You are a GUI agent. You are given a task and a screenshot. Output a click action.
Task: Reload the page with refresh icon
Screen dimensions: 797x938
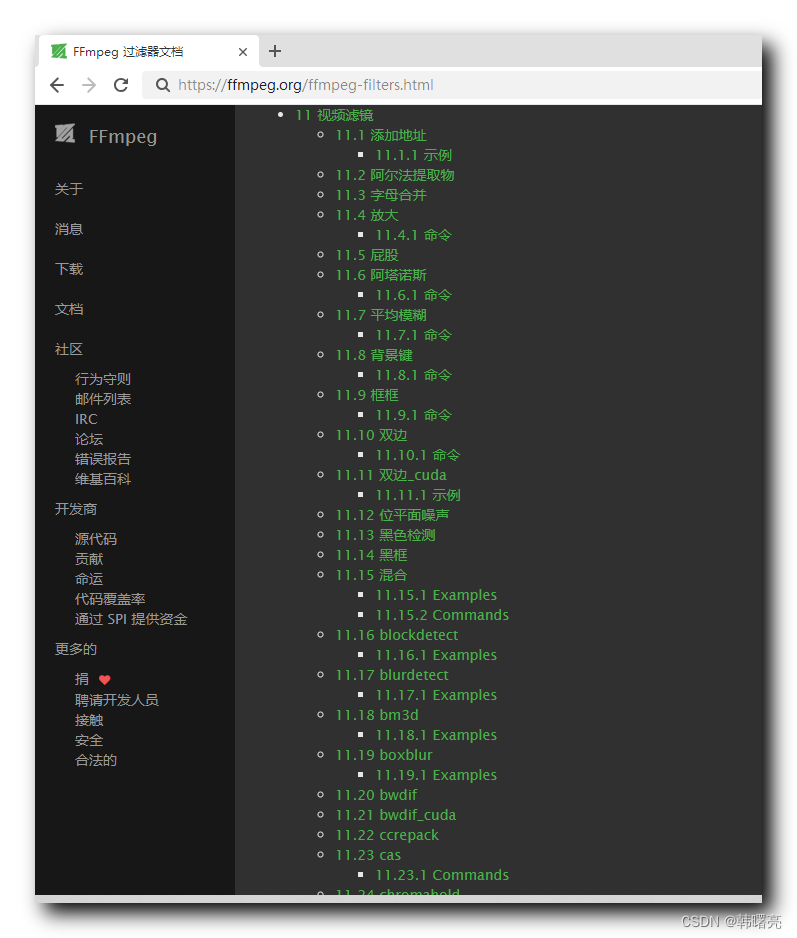121,85
